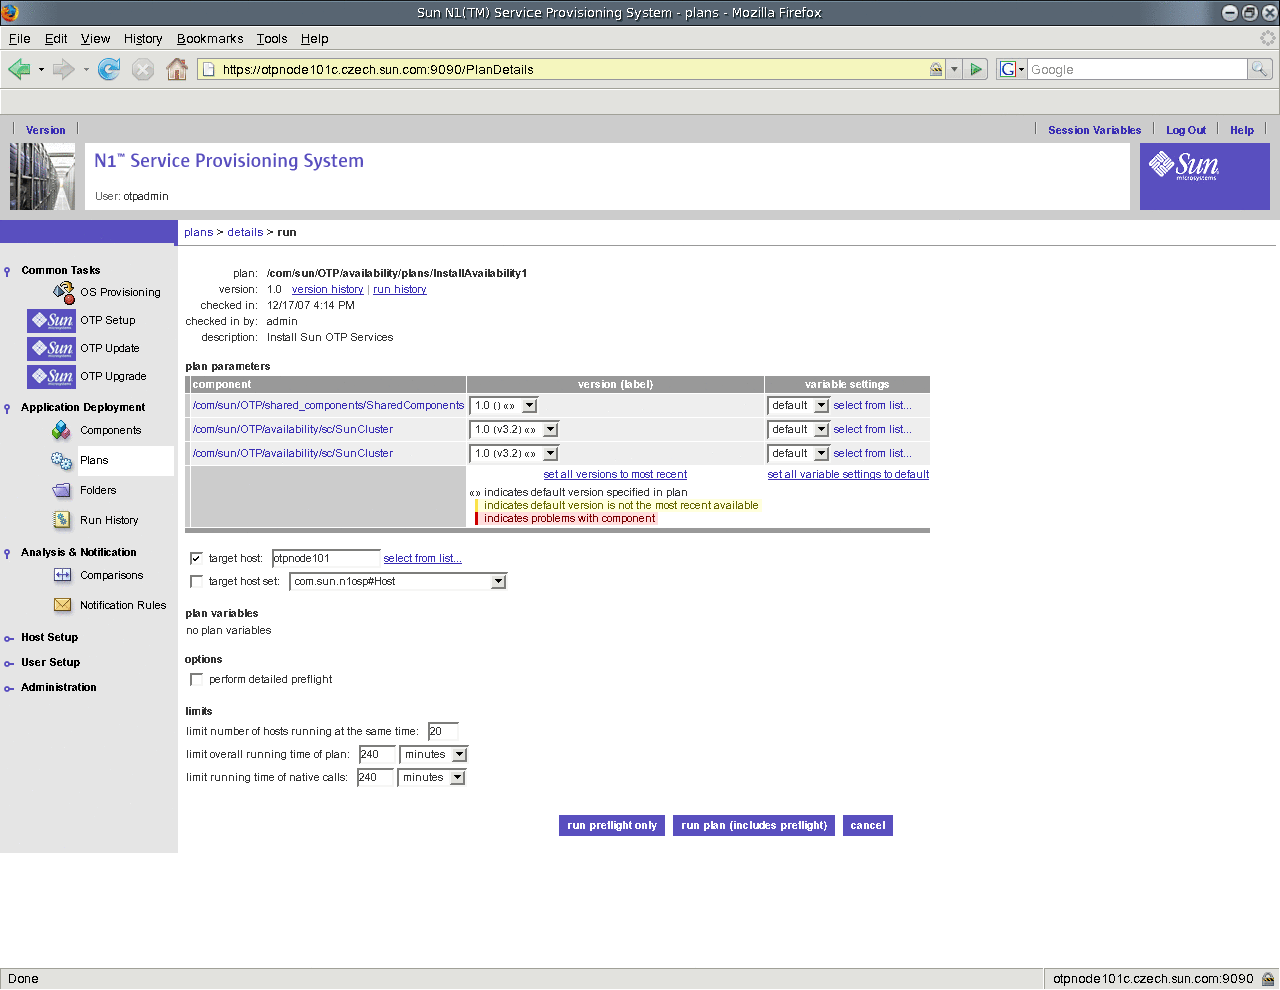Viewport: 1280px width, 990px height.
Task: Click the OS Provisioning icon
Action: [64, 292]
